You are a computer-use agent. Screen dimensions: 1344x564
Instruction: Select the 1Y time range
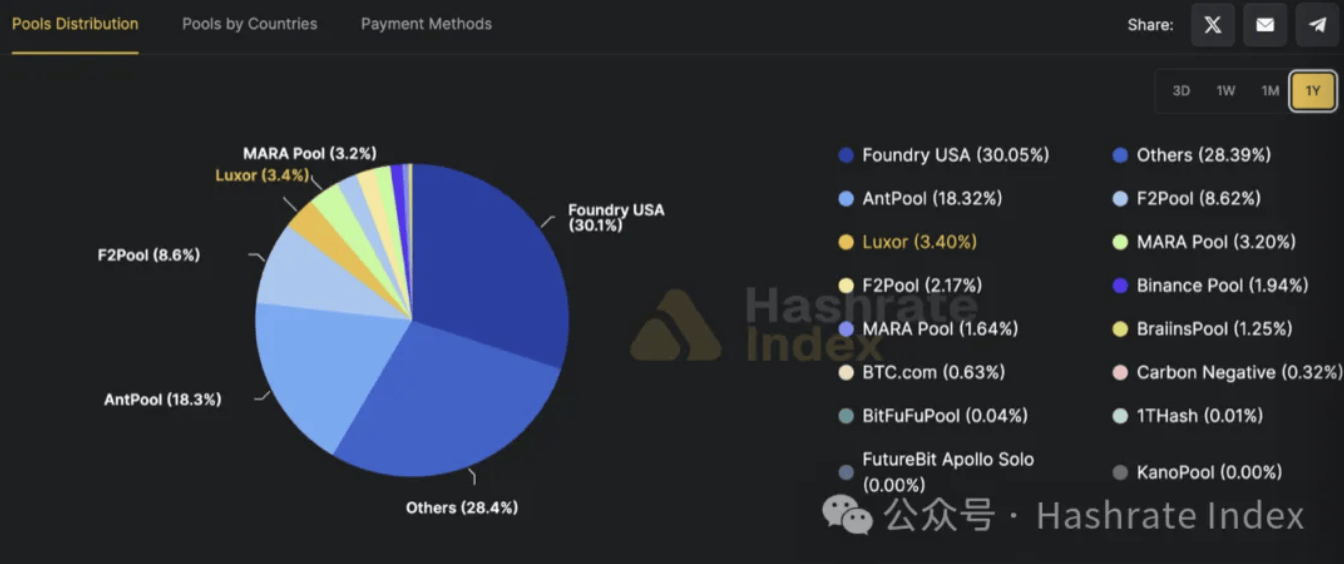[1313, 91]
